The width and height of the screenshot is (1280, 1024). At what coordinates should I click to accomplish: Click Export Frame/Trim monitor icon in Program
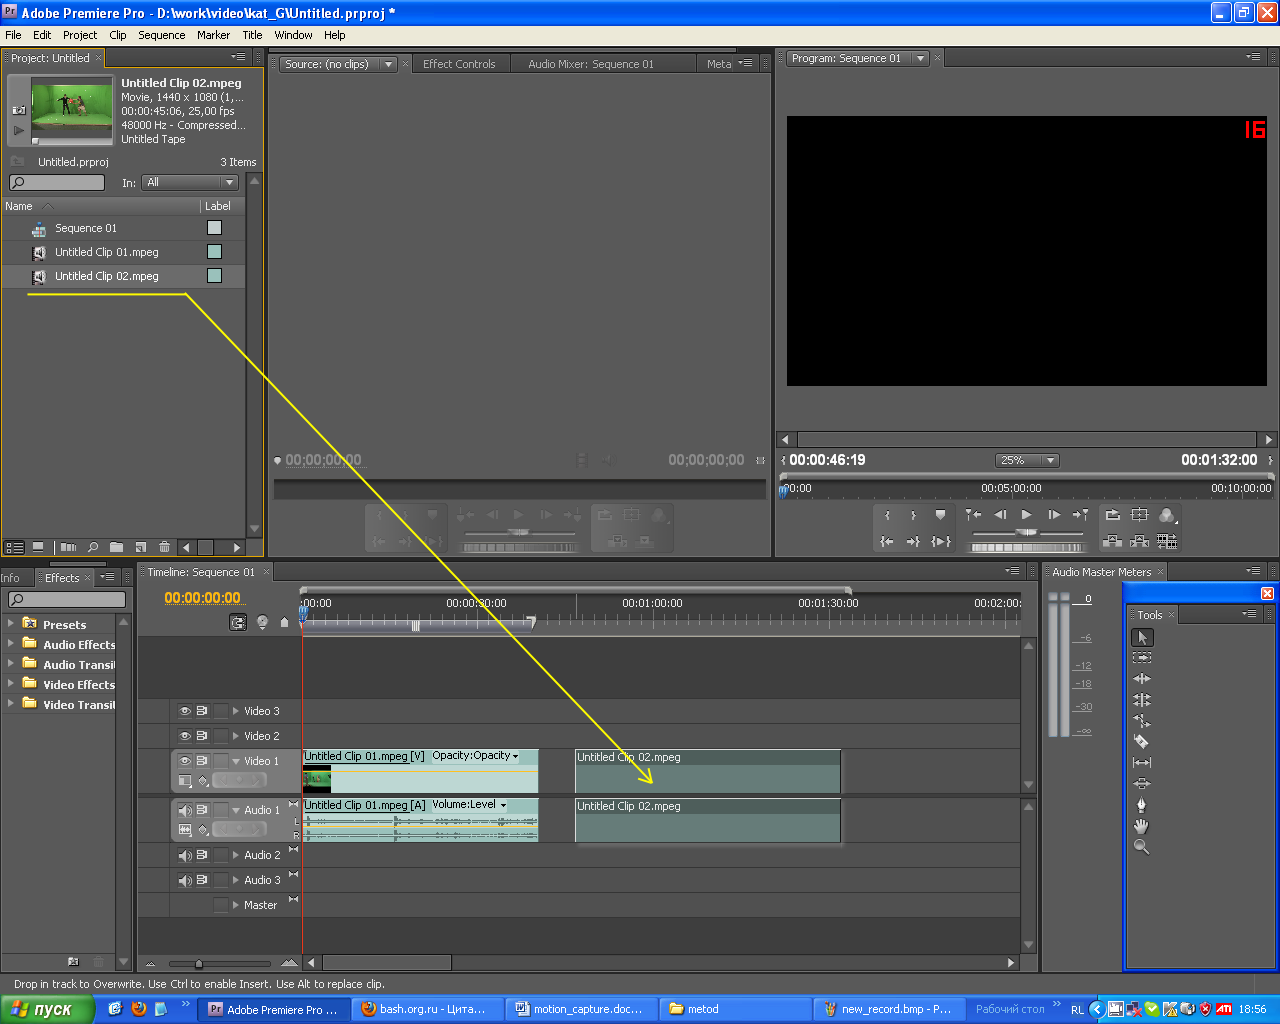pos(1167,541)
